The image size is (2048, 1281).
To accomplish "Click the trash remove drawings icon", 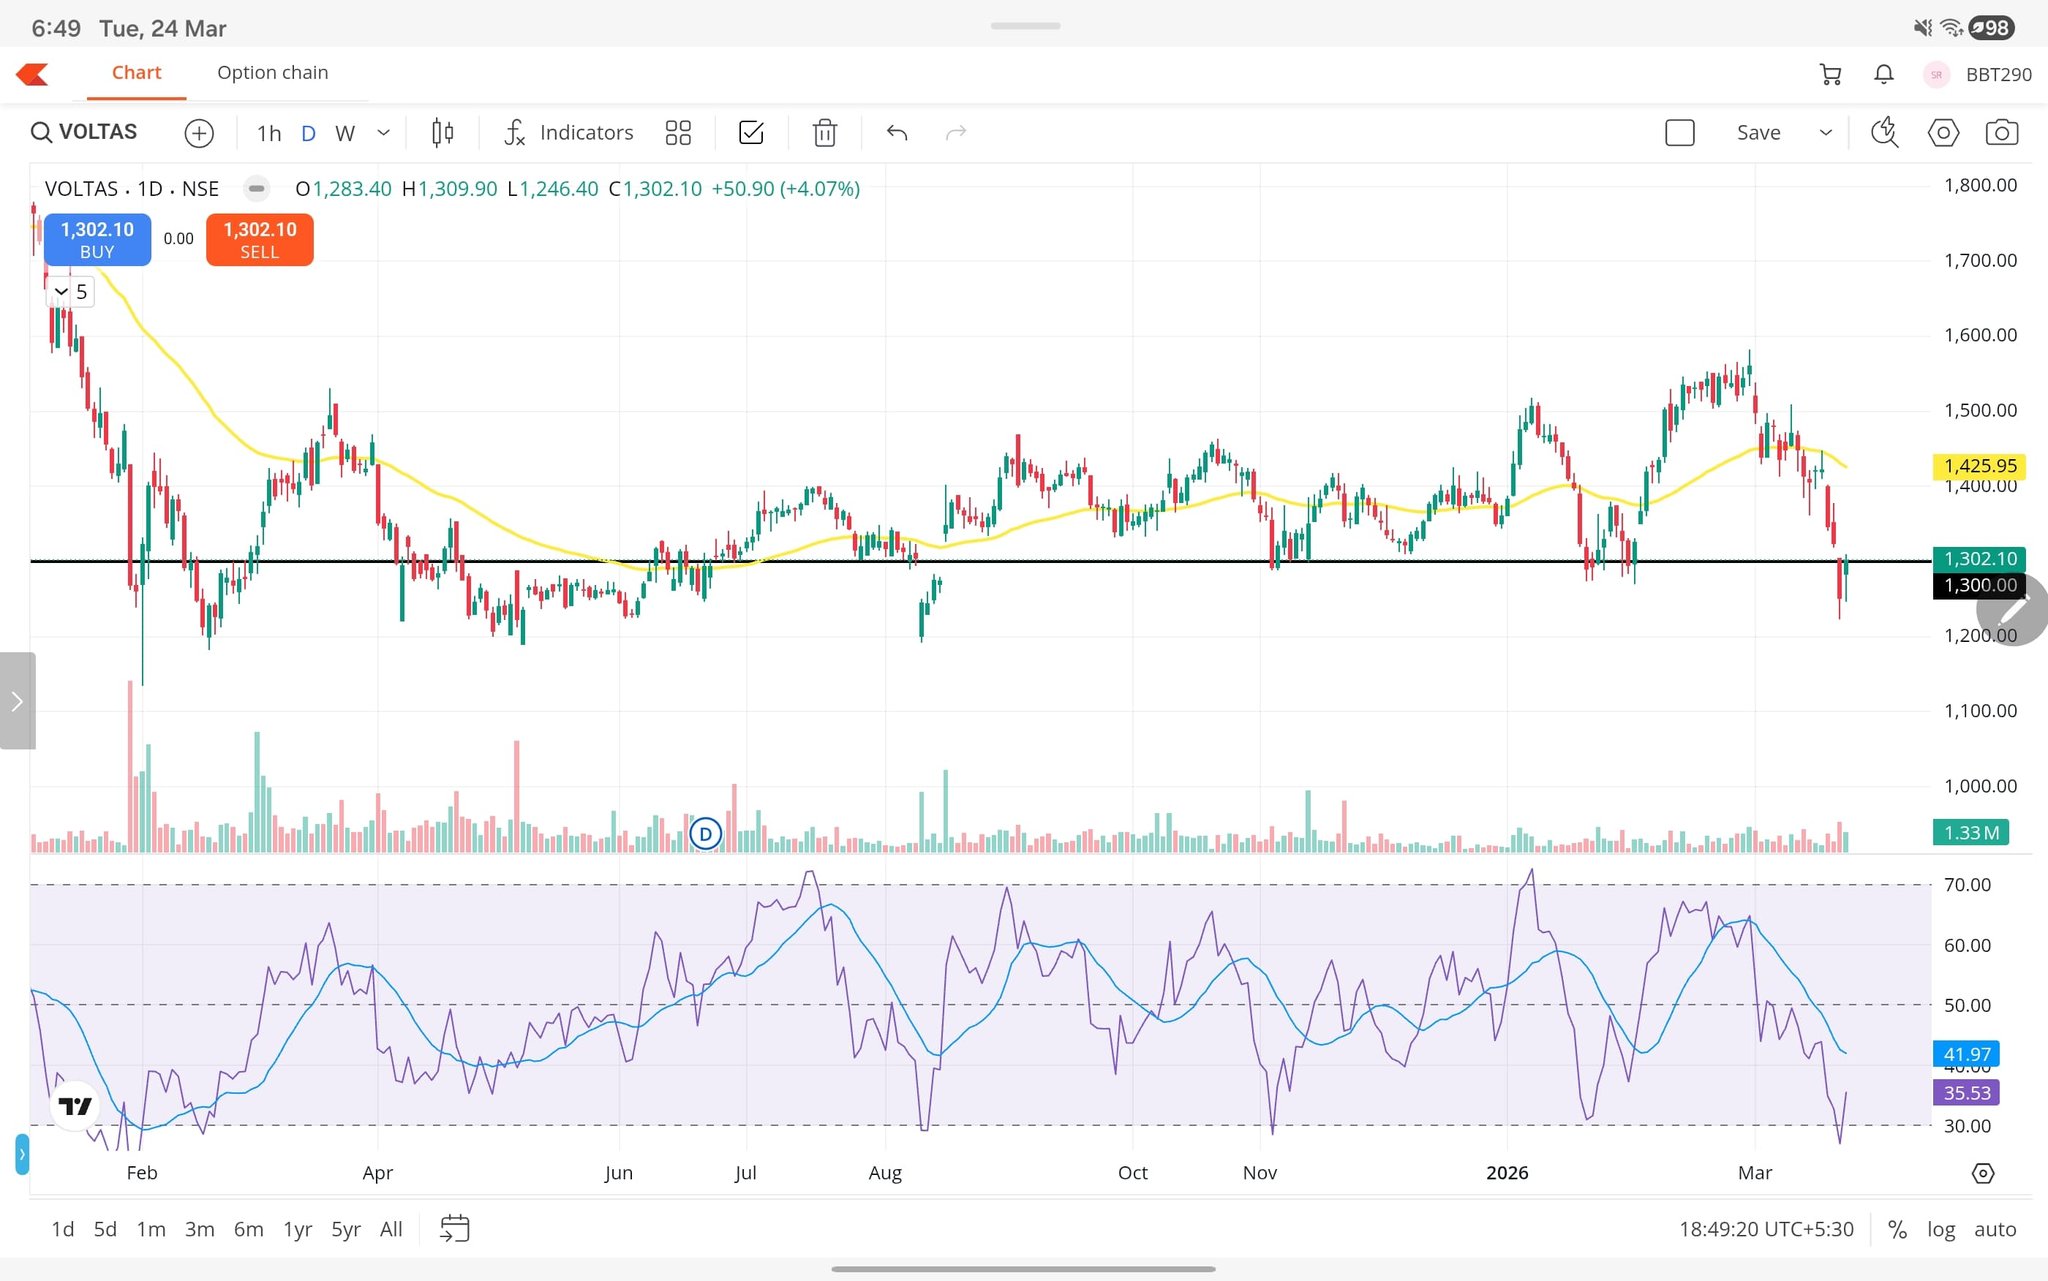I will click(x=824, y=133).
